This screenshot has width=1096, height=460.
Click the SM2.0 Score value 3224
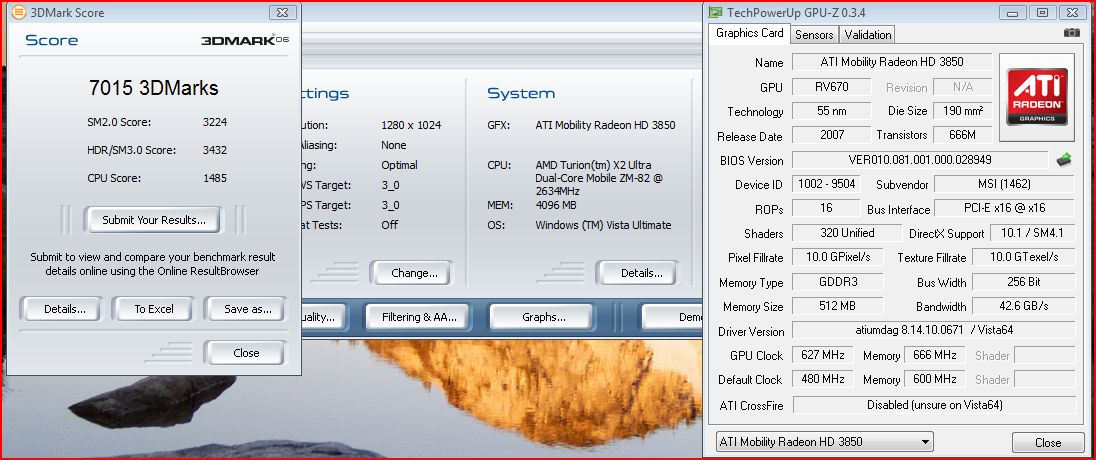point(215,122)
